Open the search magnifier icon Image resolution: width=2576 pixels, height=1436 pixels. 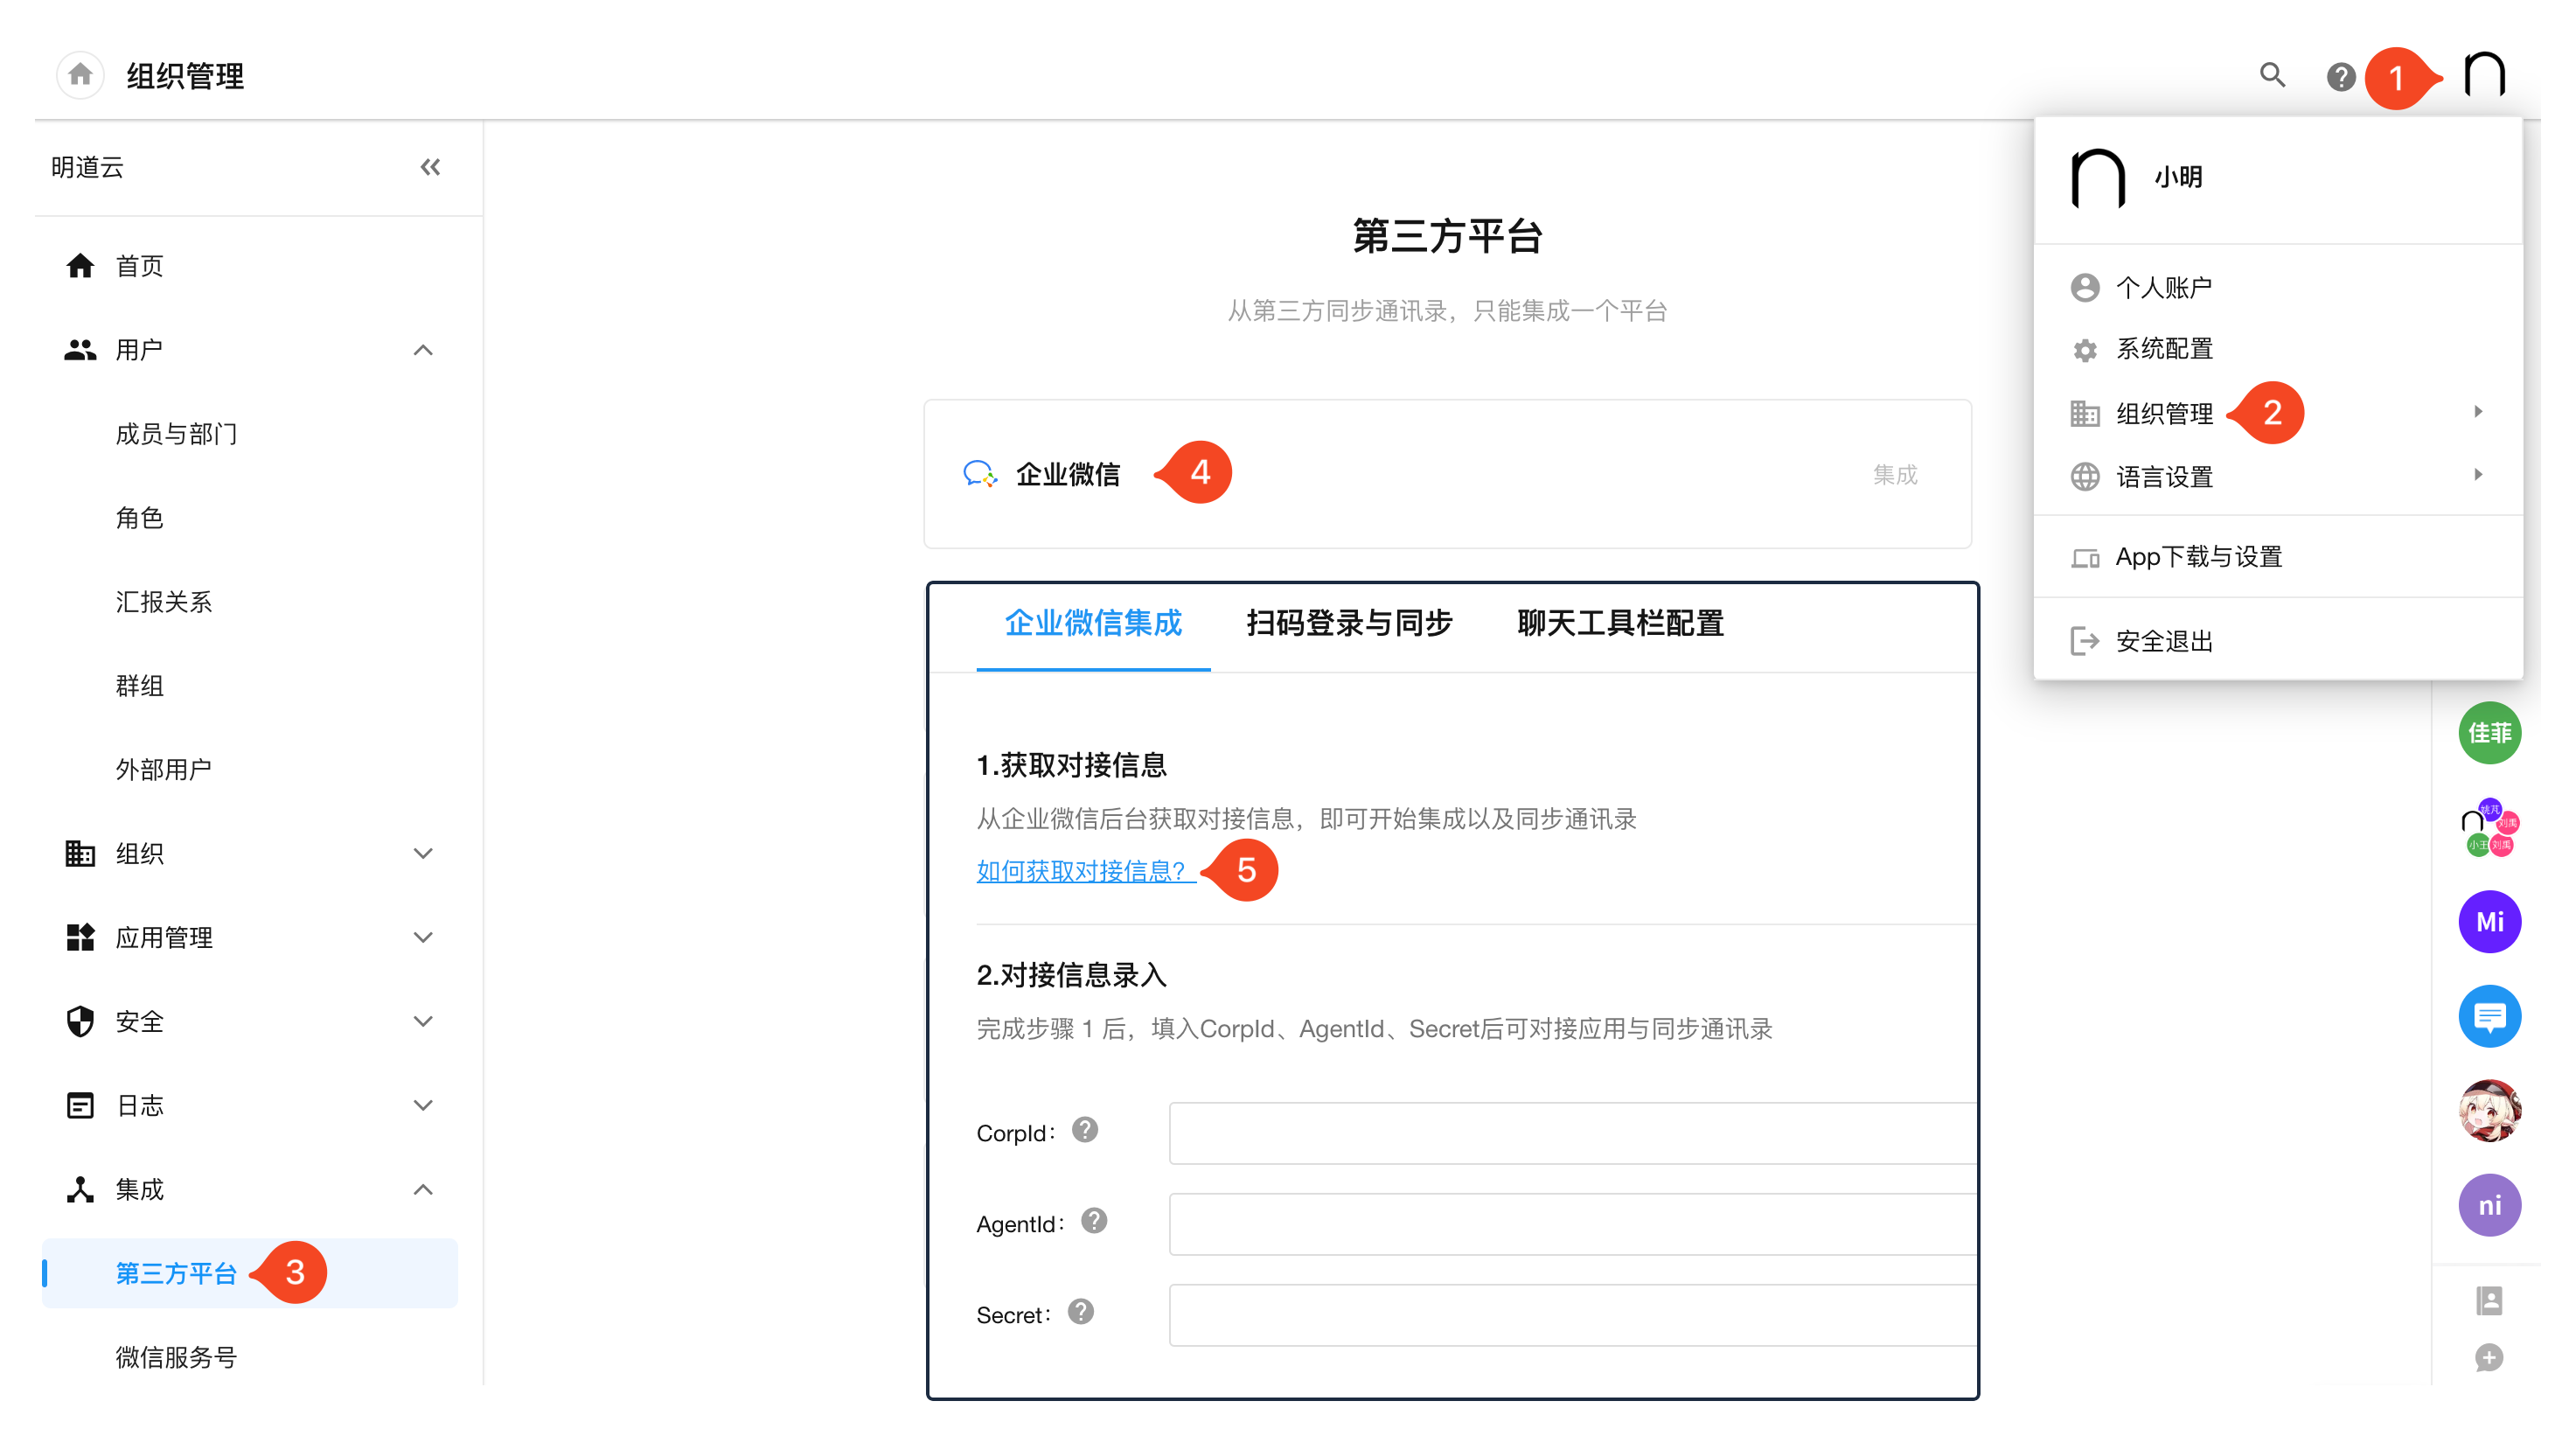coord(2272,75)
